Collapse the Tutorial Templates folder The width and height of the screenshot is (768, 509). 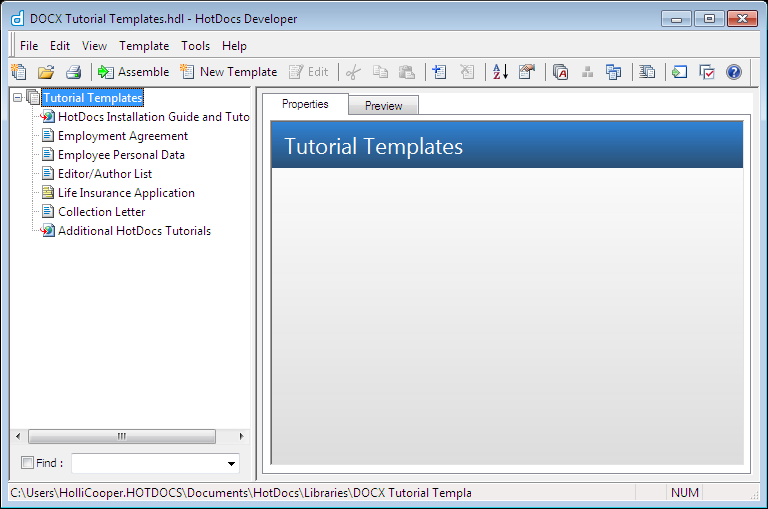pos(18,97)
